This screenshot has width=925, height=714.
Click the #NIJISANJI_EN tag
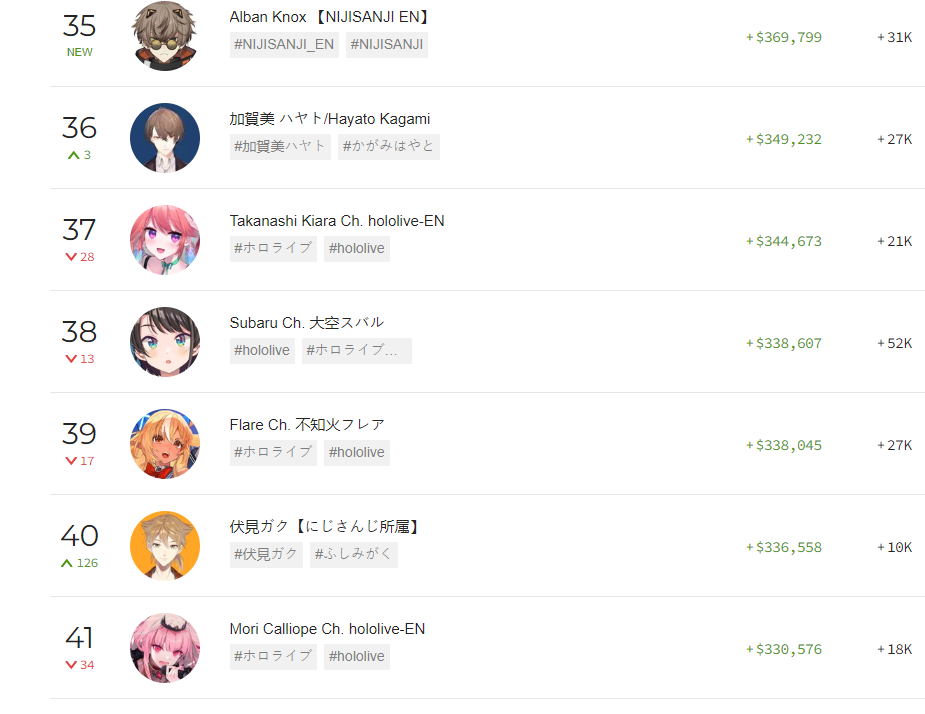pyautogui.click(x=284, y=45)
